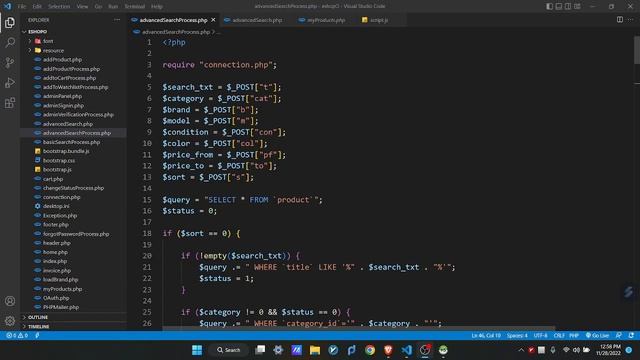Viewport: 640px width, 360px height.
Task: Click CRLF end-of-line selector
Action: (x=559, y=336)
